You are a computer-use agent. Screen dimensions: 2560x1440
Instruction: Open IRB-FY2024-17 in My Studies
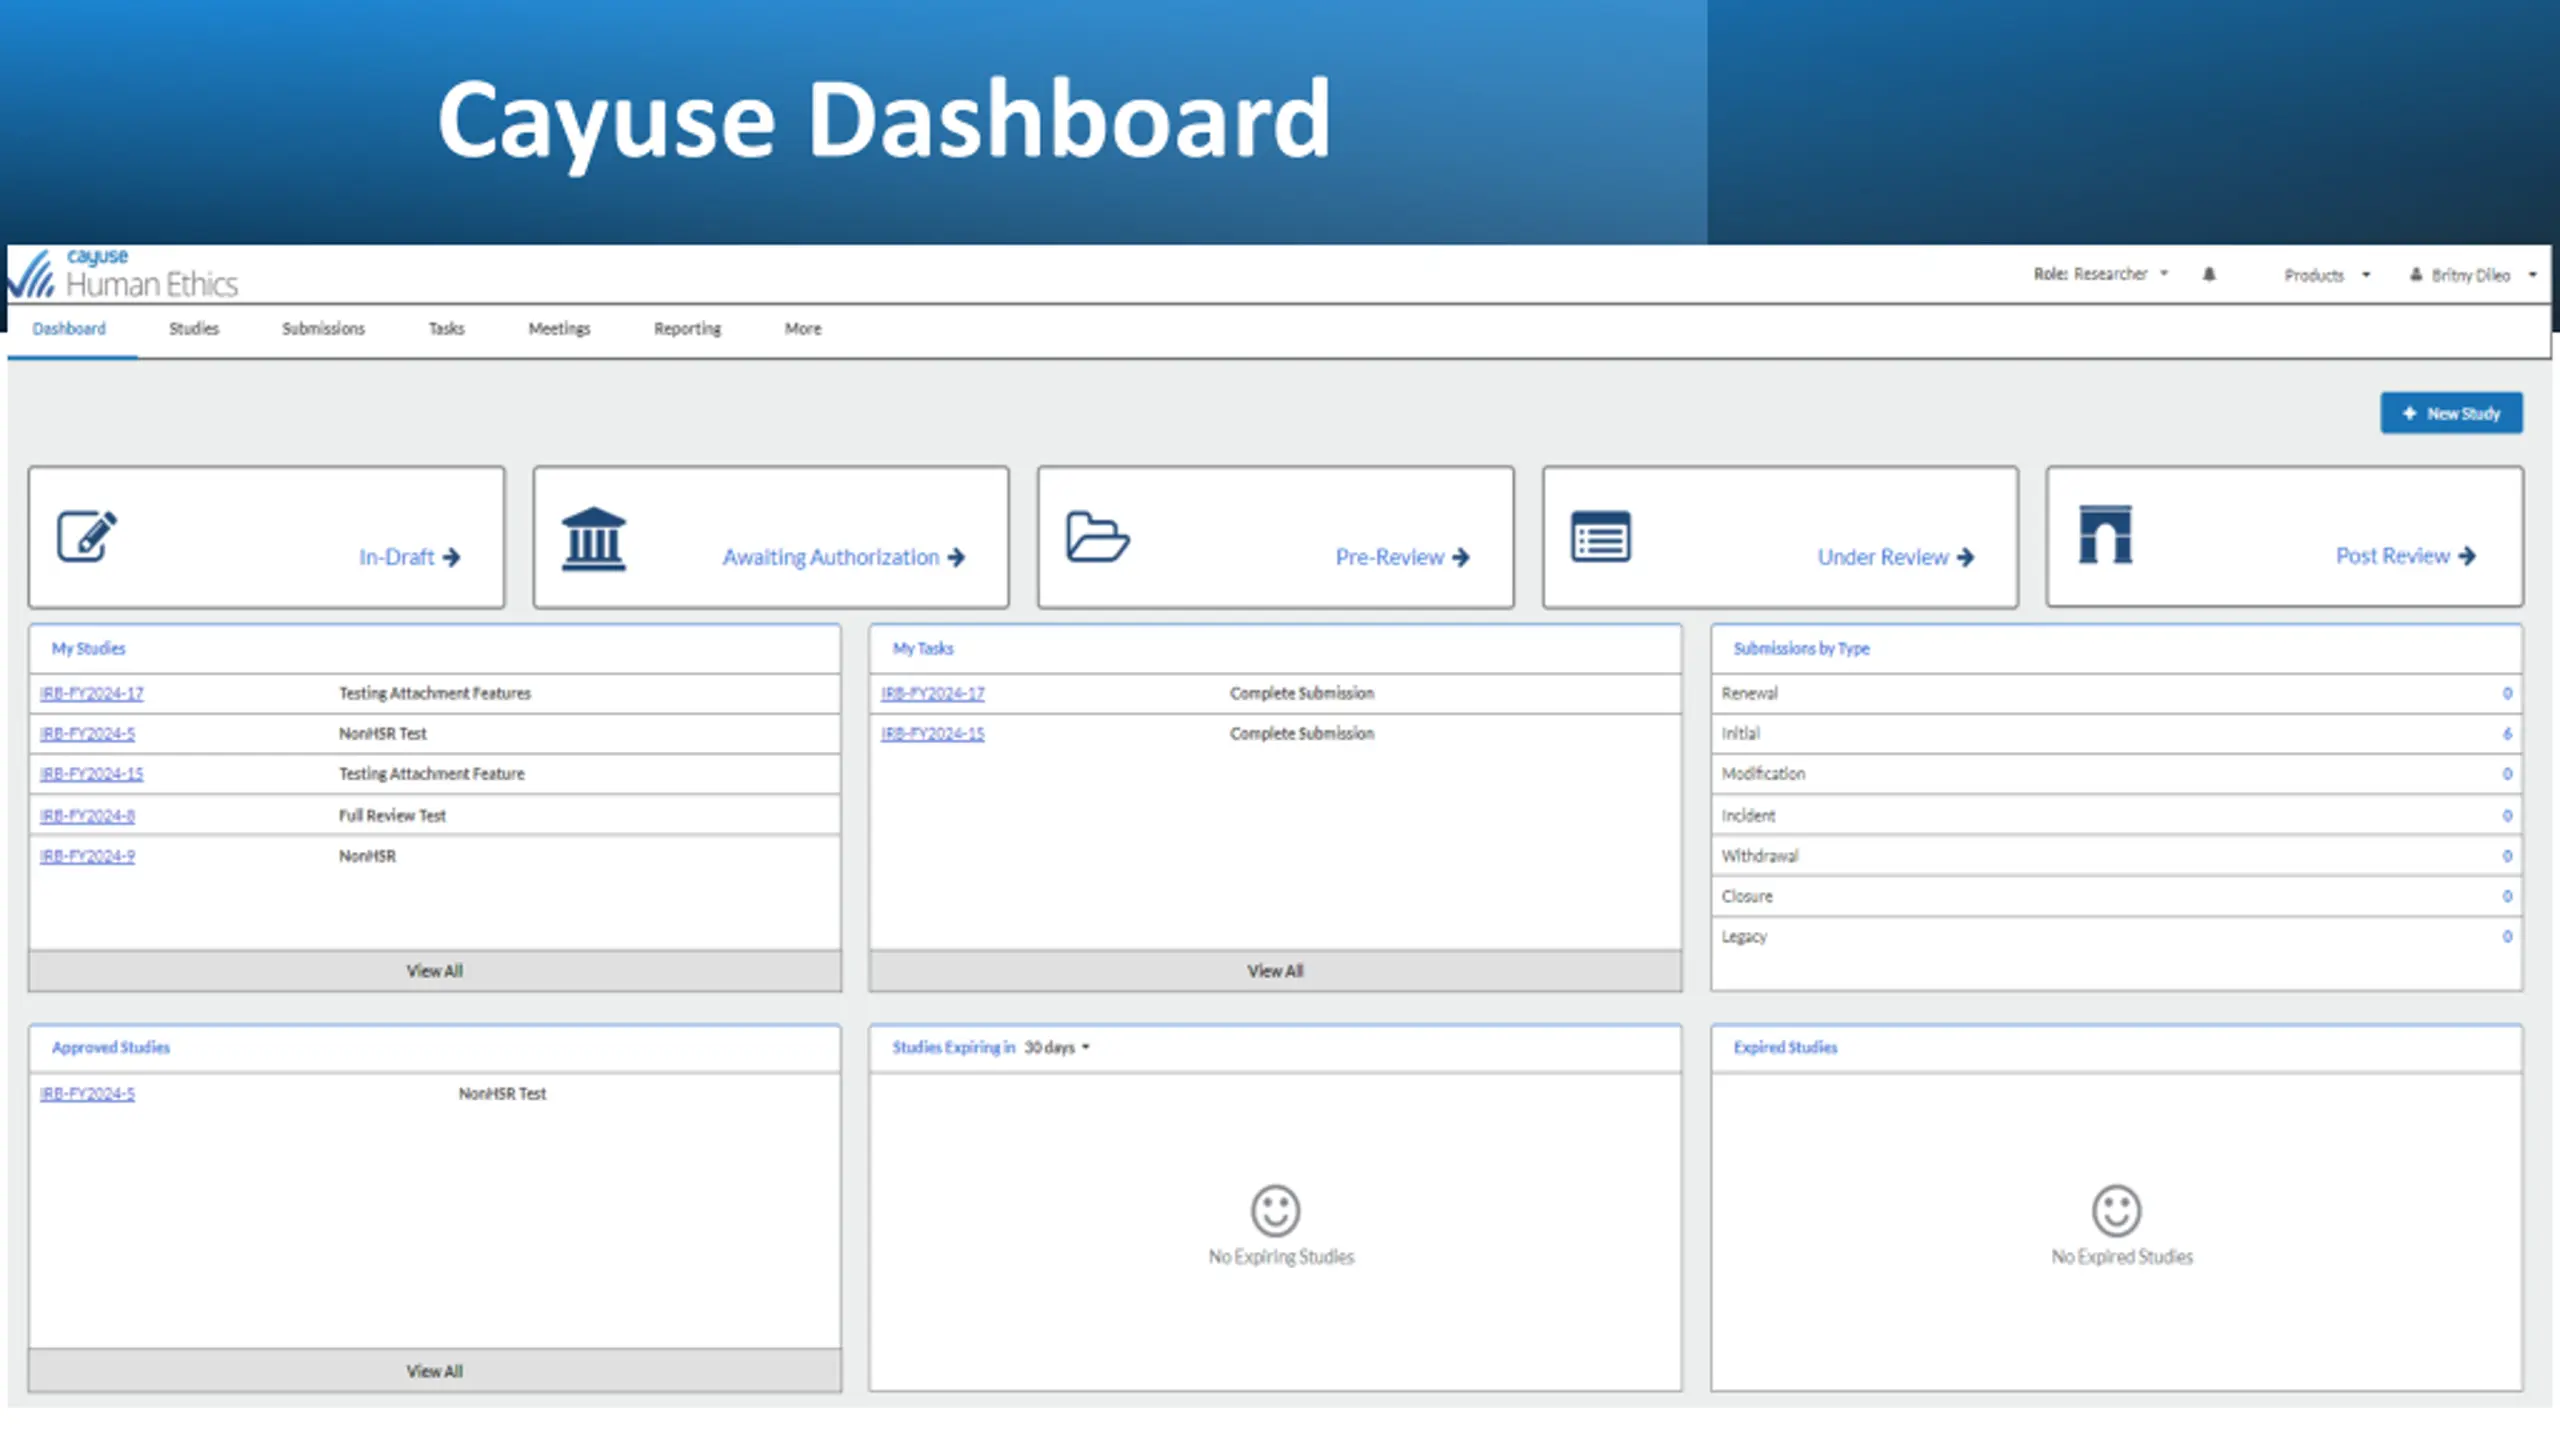click(x=92, y=693)
